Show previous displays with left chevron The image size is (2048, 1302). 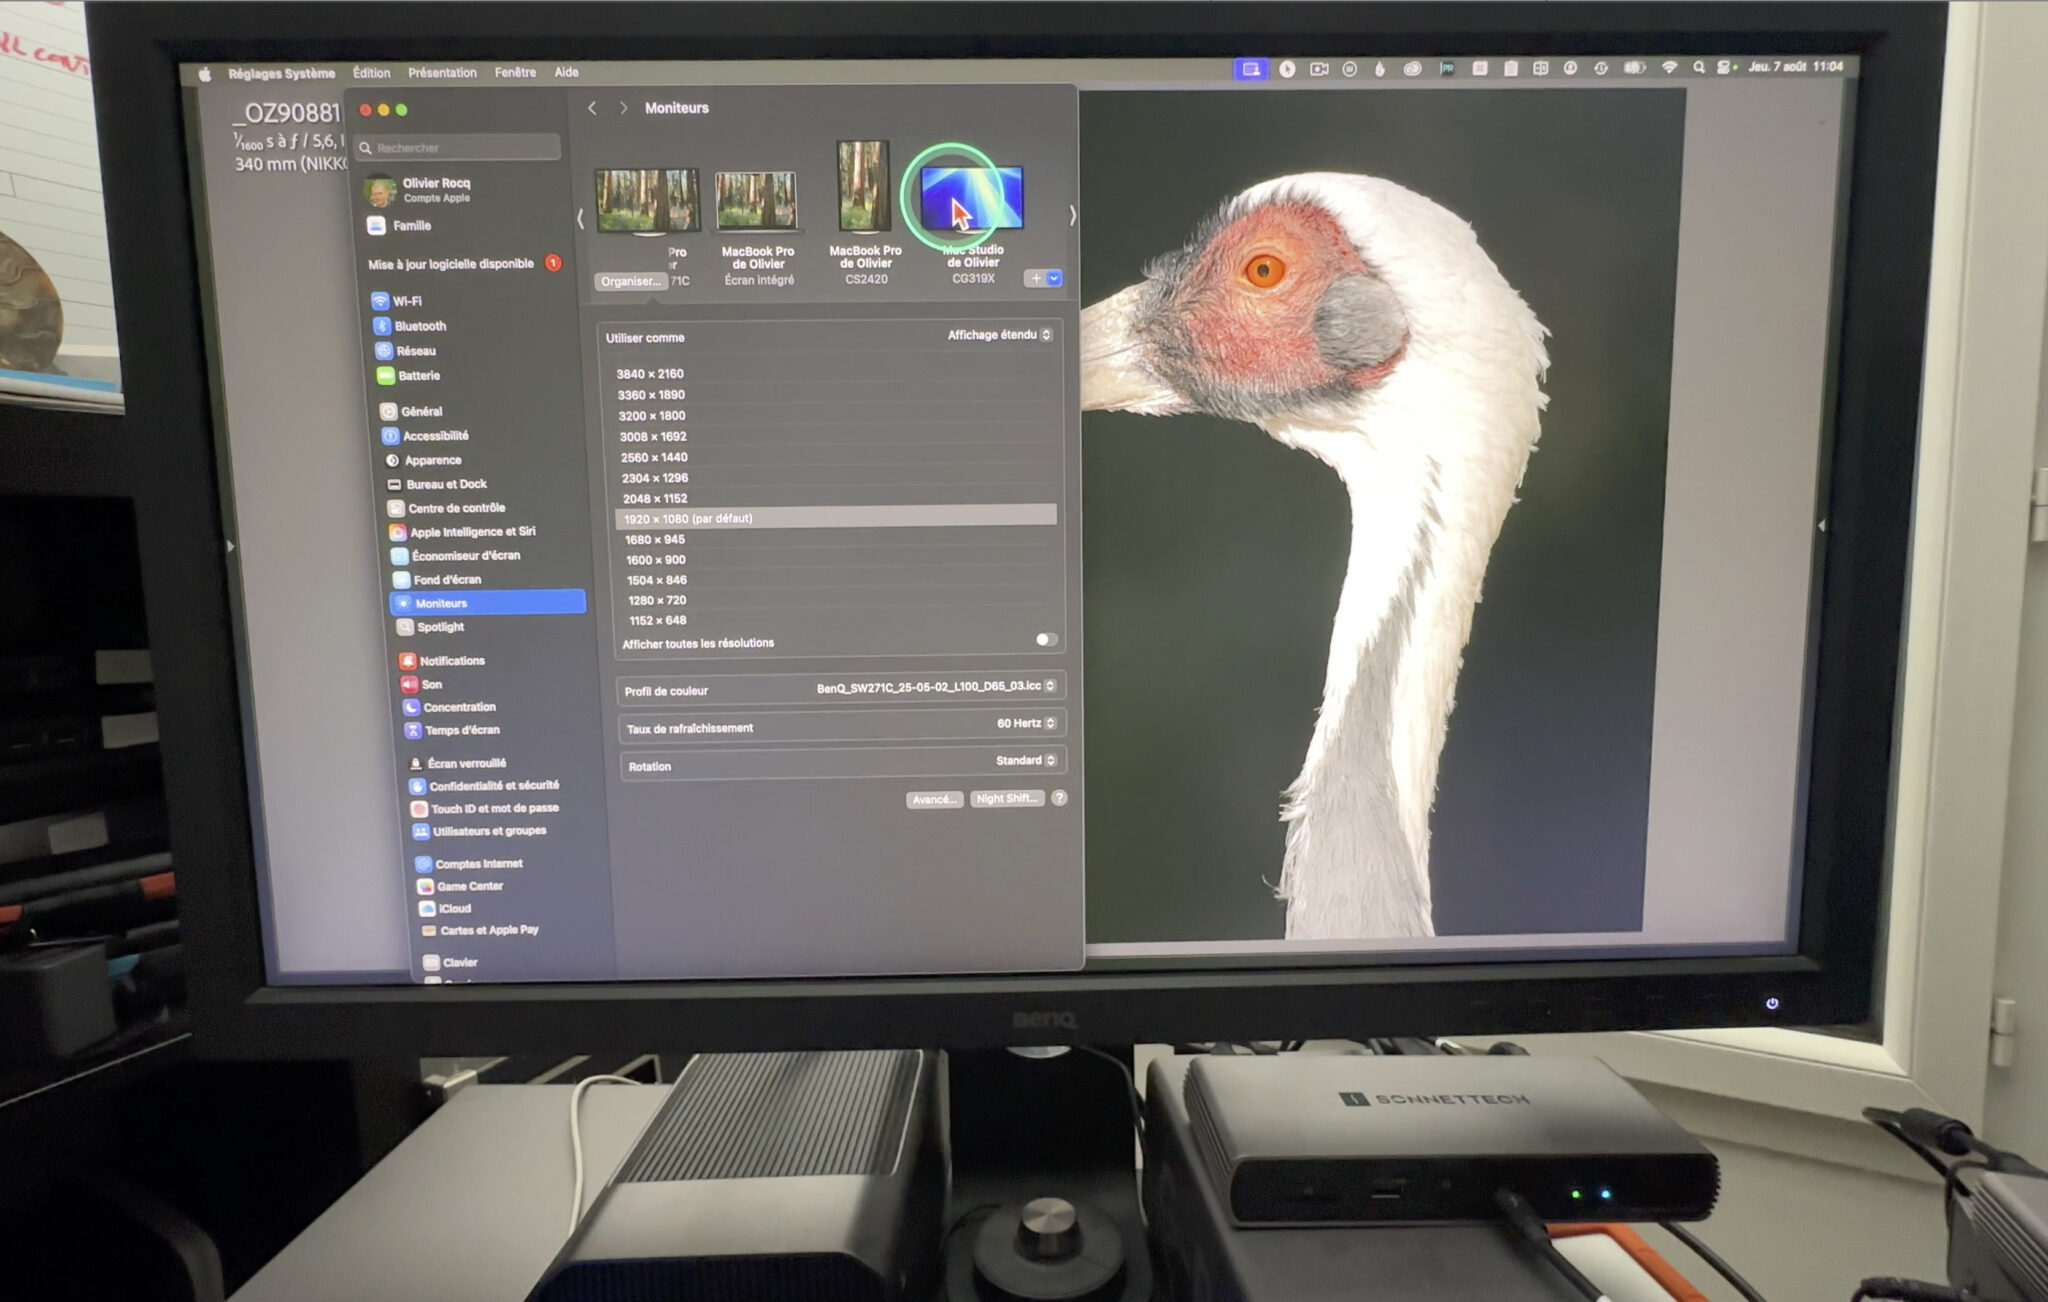580,217
